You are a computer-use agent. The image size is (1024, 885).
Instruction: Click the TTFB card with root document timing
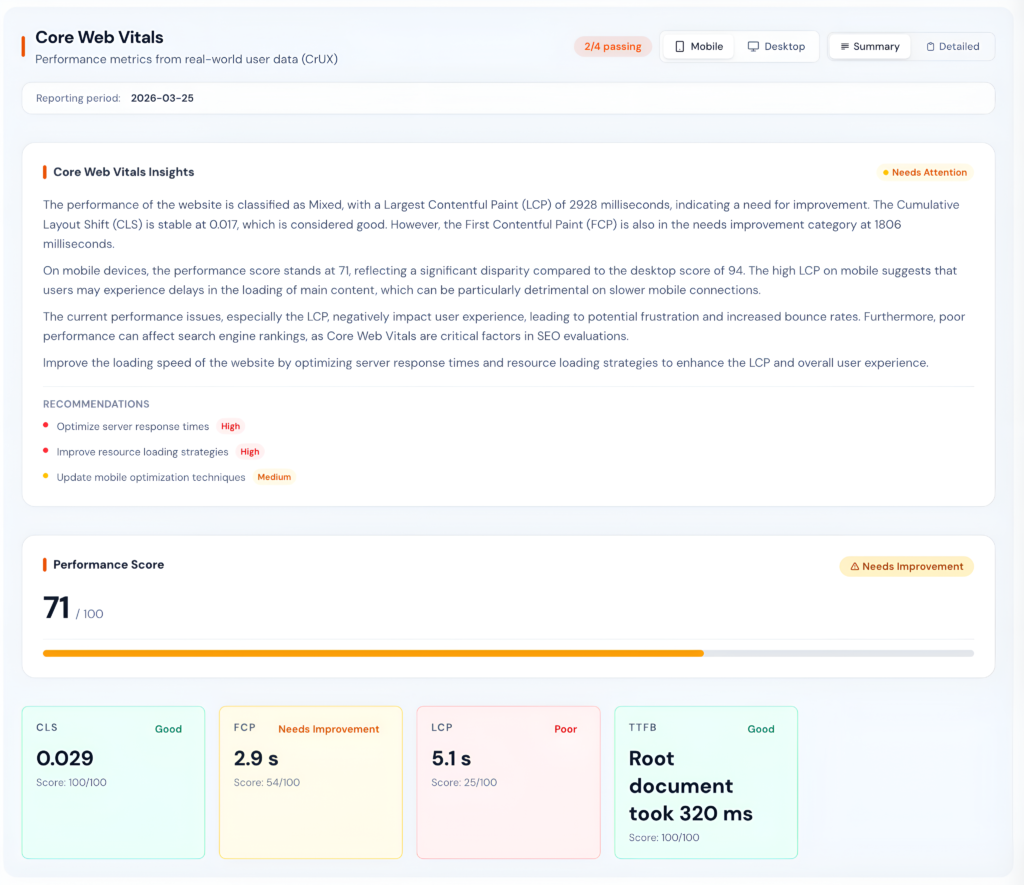coord(705,782)
